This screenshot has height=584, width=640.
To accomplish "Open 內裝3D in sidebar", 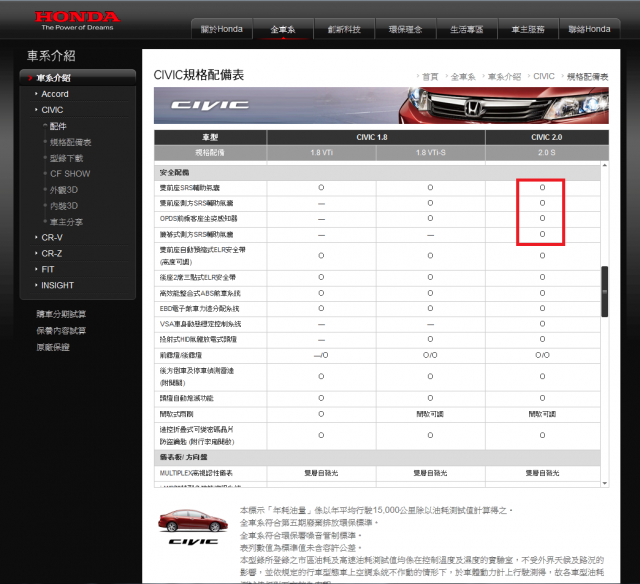I will pyautogui.click(x=64, y=206).
